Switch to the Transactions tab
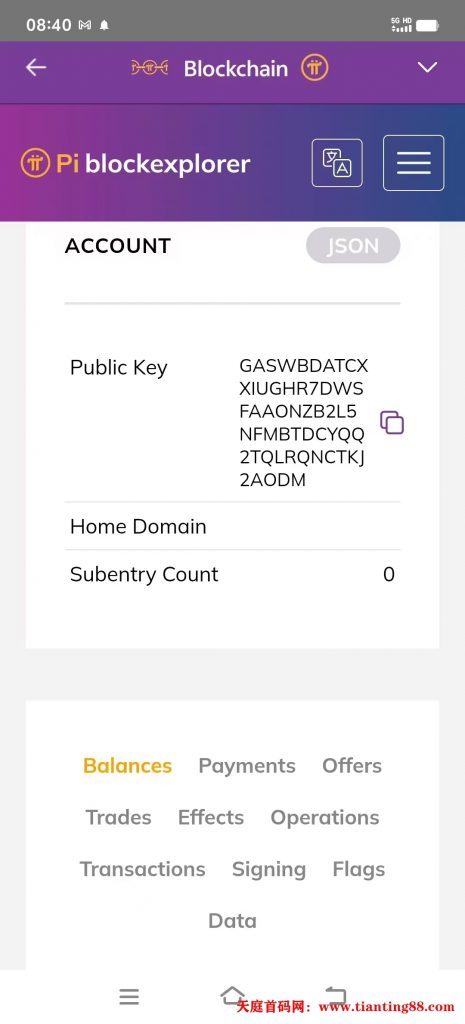This screenshot has width=465, height=1024. (142, 869)
